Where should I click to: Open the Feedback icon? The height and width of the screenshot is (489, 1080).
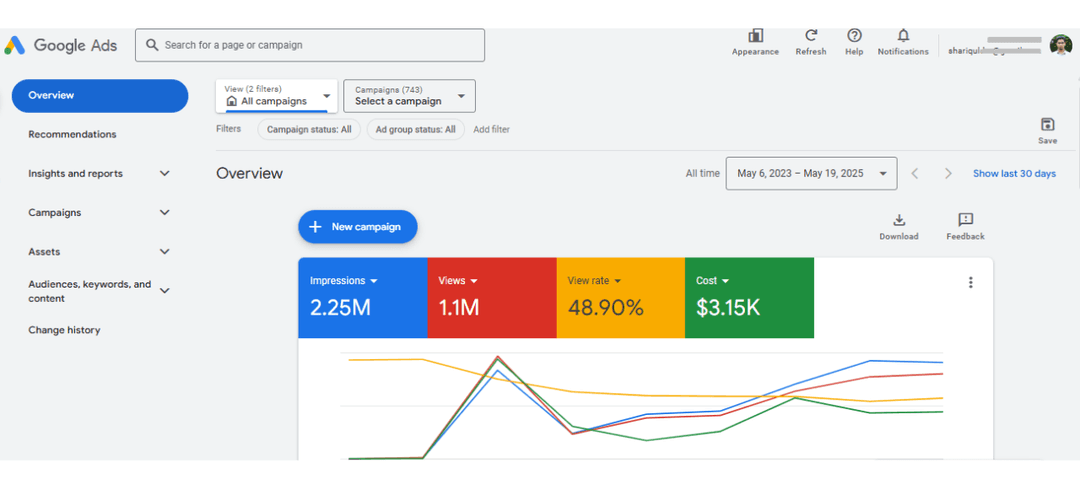click(x=965, y=221)
